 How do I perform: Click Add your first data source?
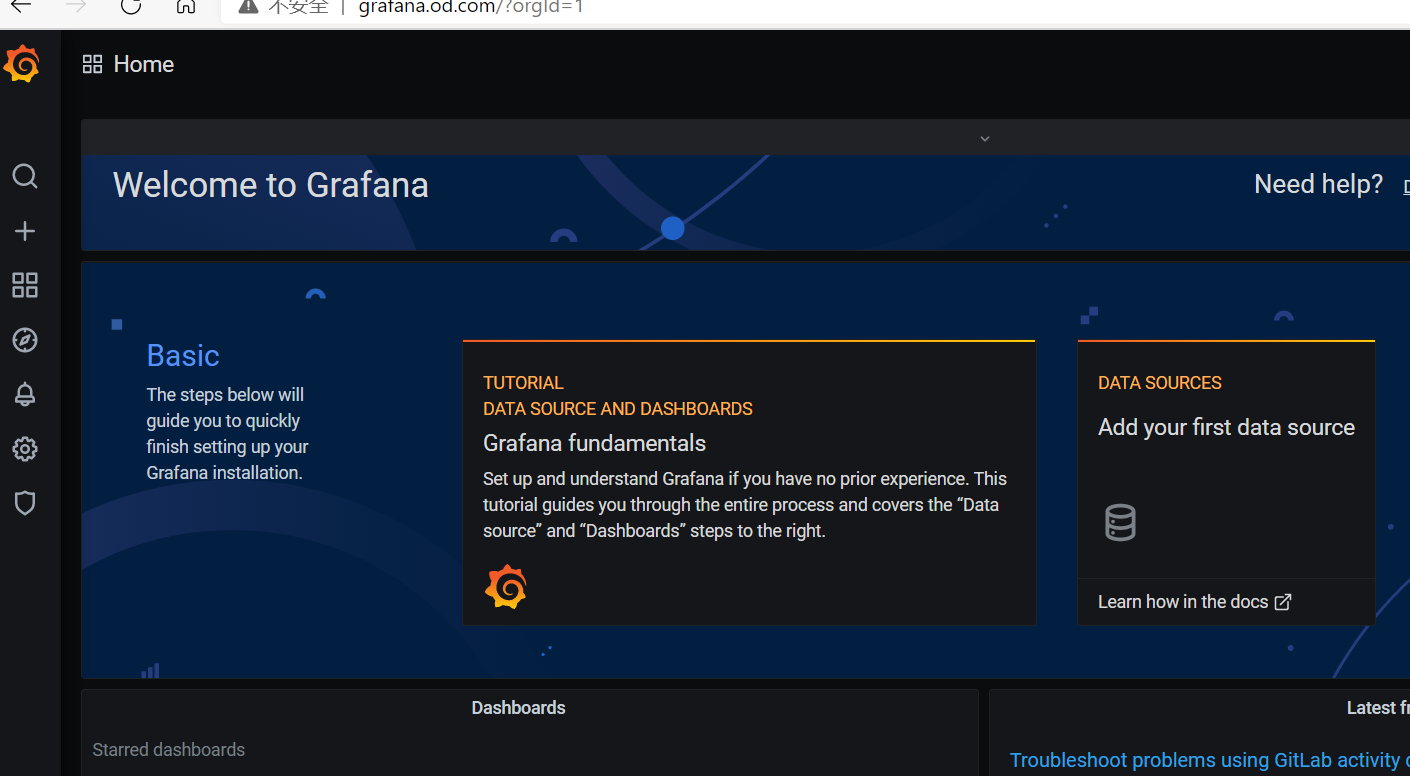coord(1226,427)
